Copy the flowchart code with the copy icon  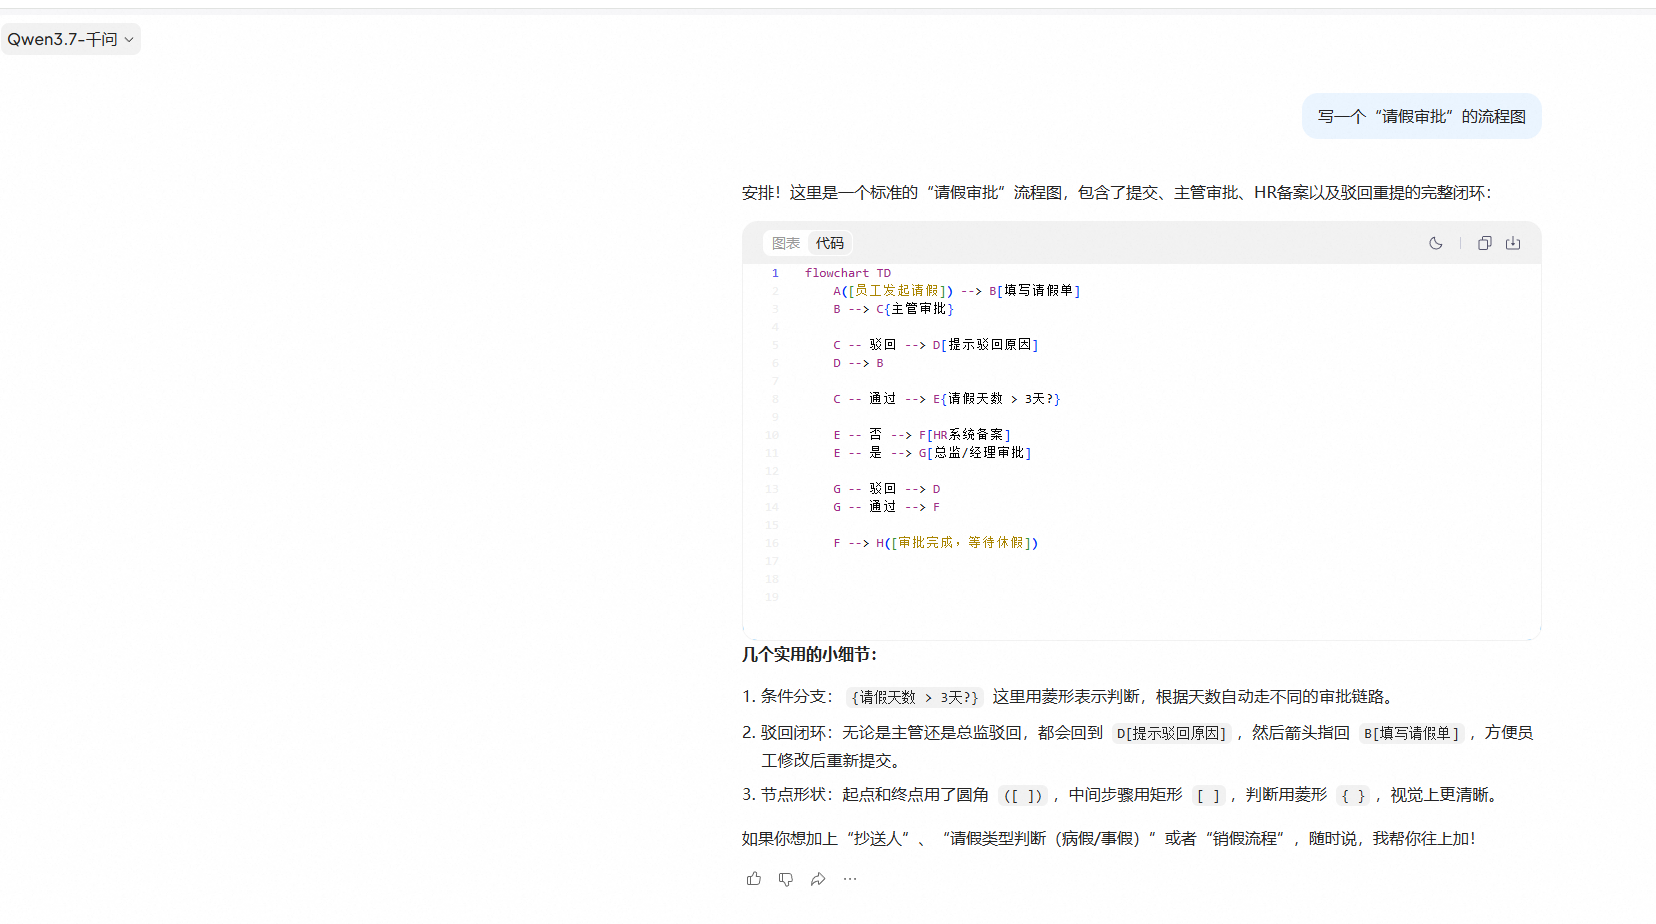(1485, 243)
